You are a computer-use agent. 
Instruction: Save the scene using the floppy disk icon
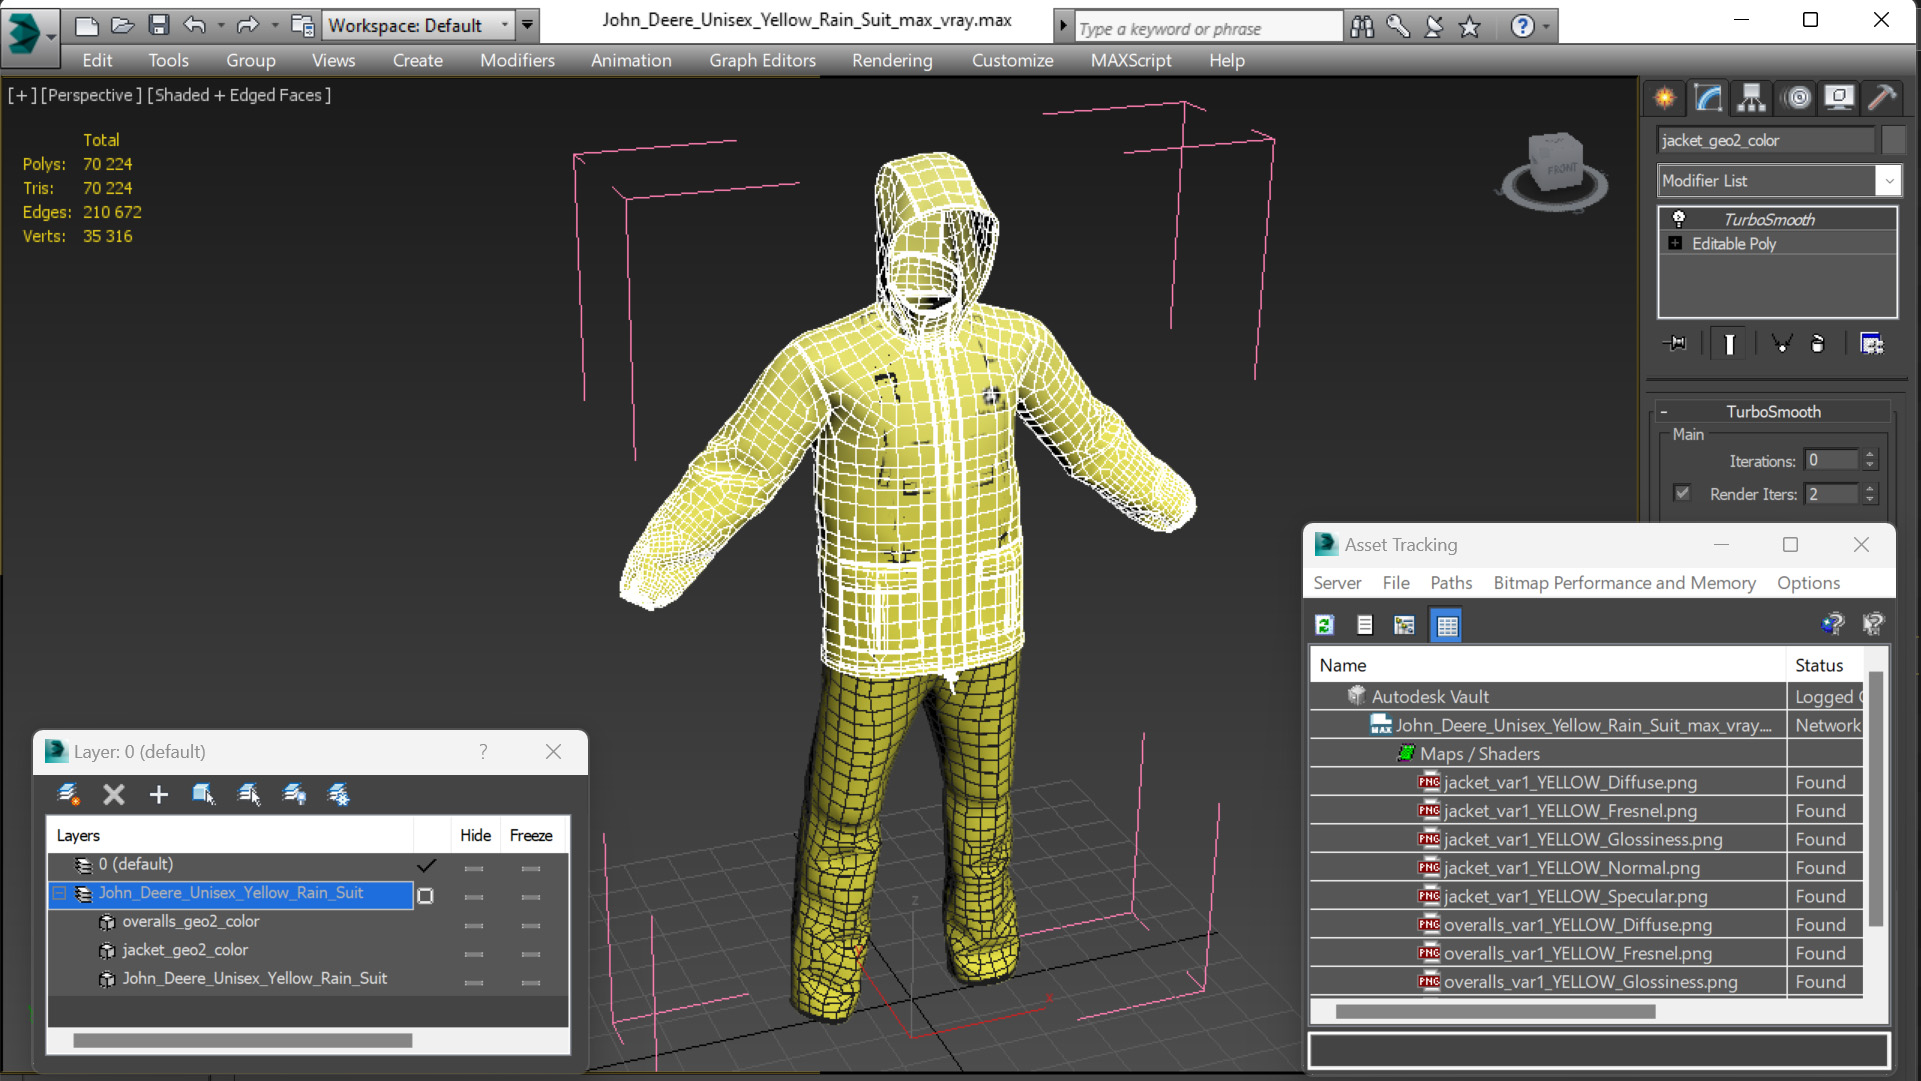pos(159,25)
